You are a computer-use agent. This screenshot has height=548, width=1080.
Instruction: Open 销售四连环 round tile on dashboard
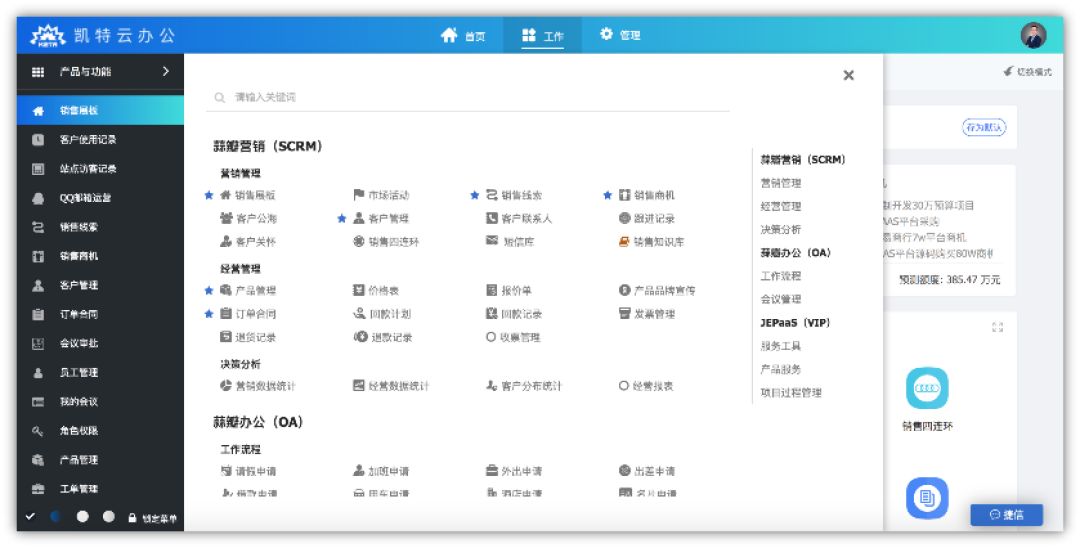pyautogui.click(x=927, y=388)
